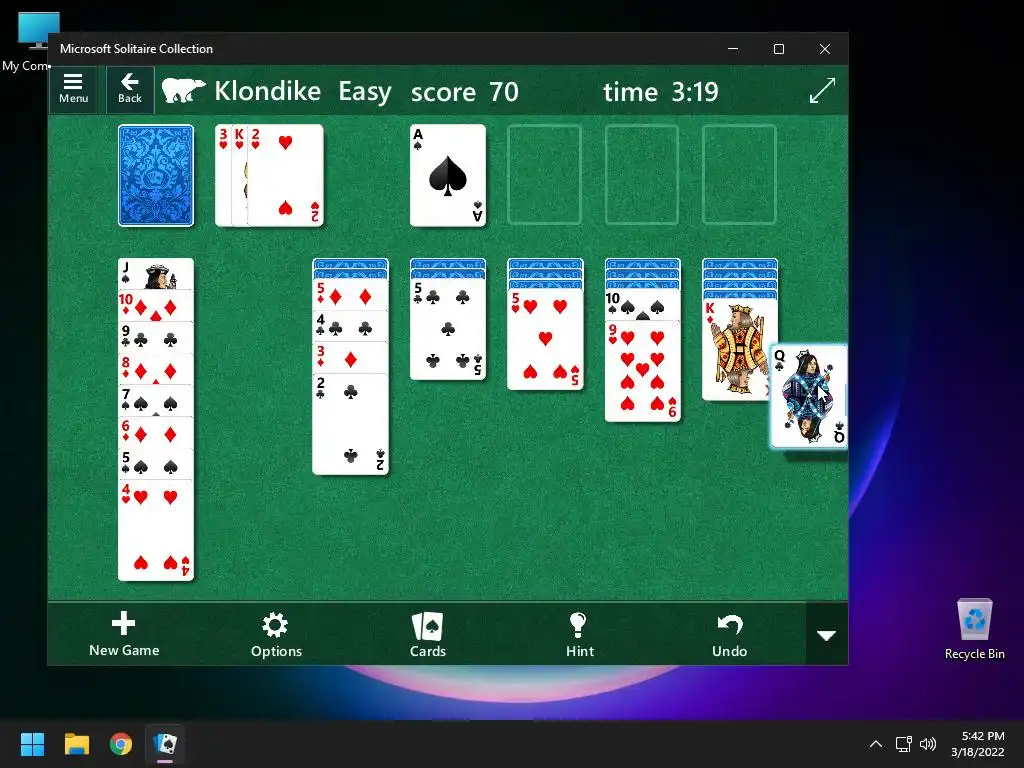Close the Microsoft Solitaire Collection window
The height and width of the screenshot is (768, 1024).
(x=825, y=49)
